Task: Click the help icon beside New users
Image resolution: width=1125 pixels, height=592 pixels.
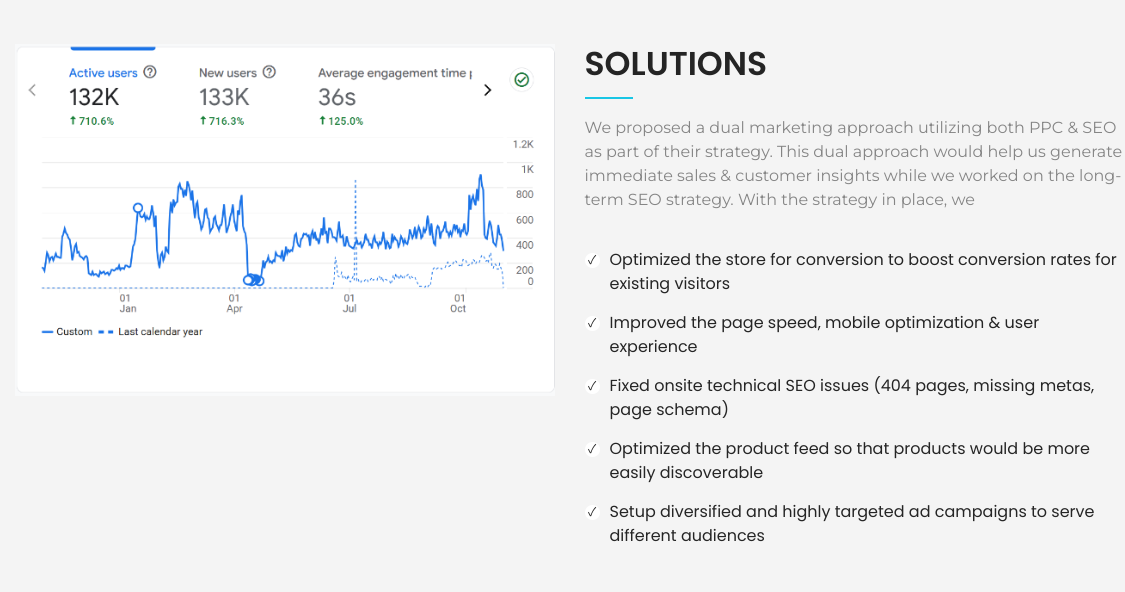Action: (x=269, y=73)
